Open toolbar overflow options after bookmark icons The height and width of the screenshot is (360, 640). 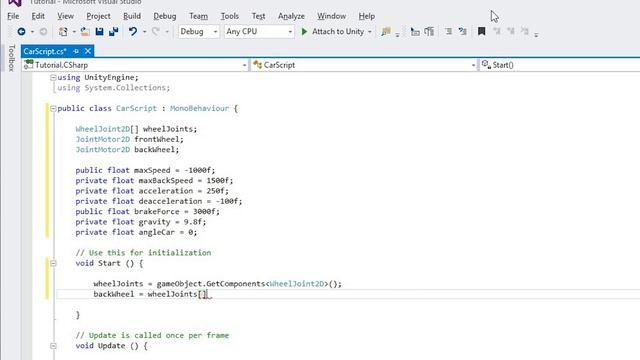tap(536, 35)
